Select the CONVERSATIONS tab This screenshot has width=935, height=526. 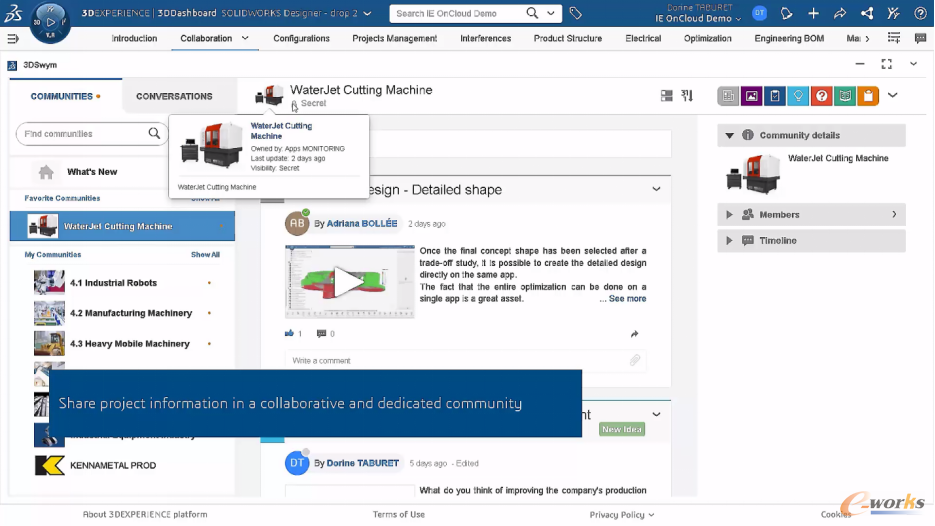point(174,96)
